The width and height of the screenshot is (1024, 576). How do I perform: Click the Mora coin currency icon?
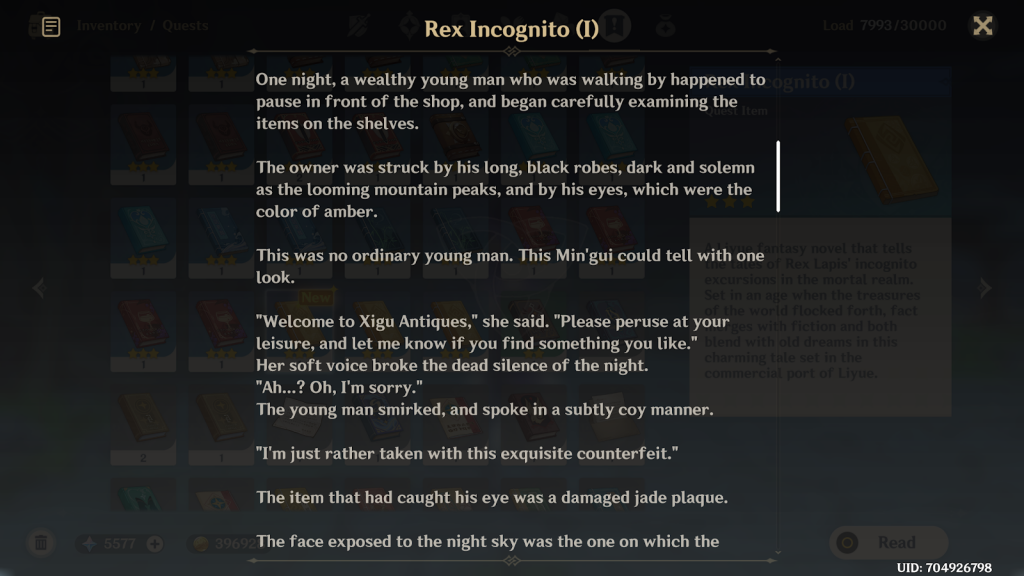click(201, 543)
